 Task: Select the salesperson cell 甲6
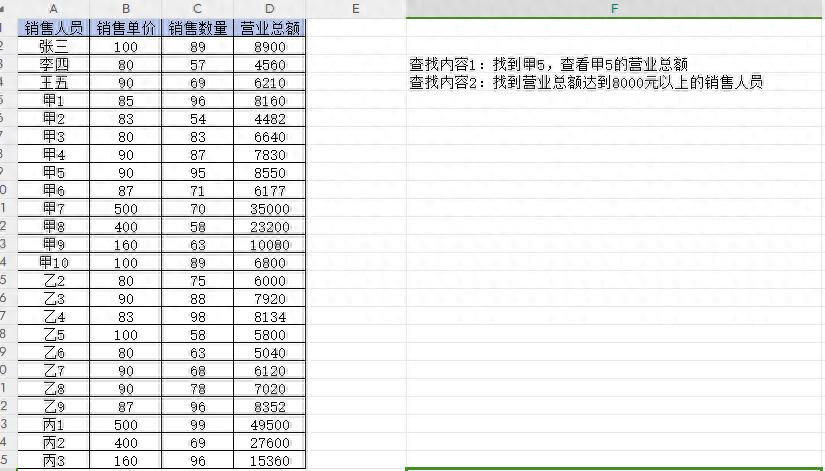pyautogui.click(x=54, y=190)
